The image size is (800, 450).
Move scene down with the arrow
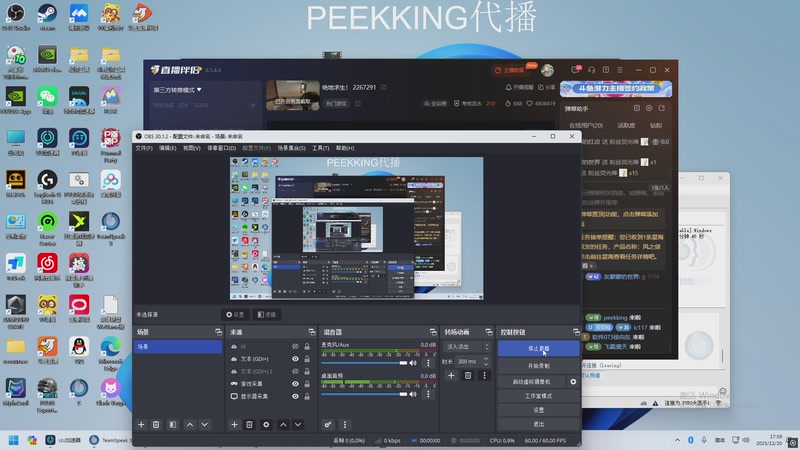point(205,424)
